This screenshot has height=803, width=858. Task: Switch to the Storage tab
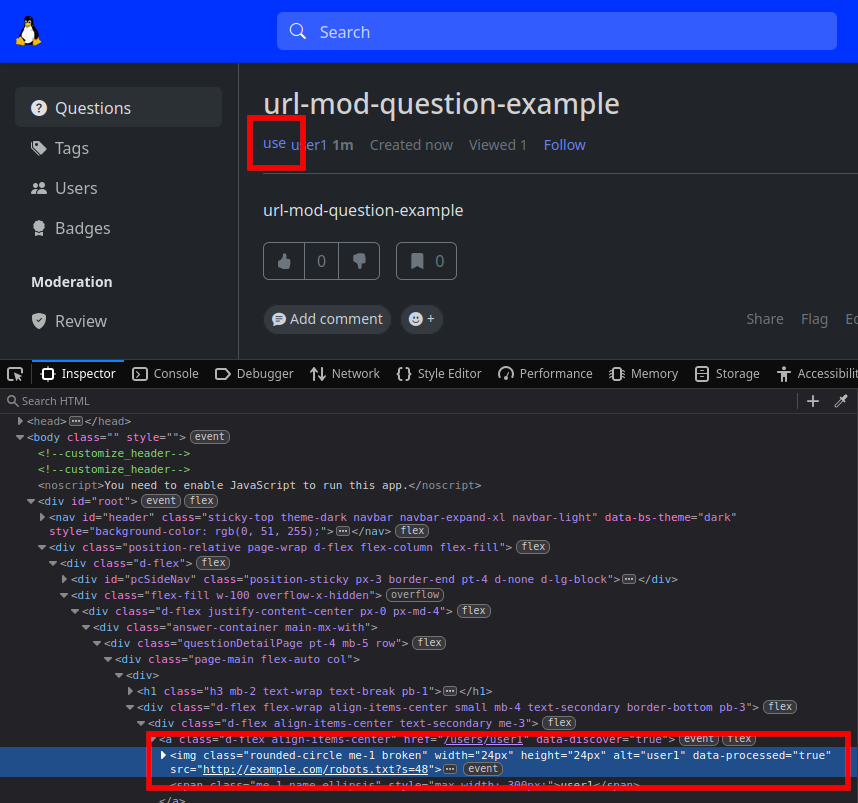pyautogui.click(x=727, y=374)
